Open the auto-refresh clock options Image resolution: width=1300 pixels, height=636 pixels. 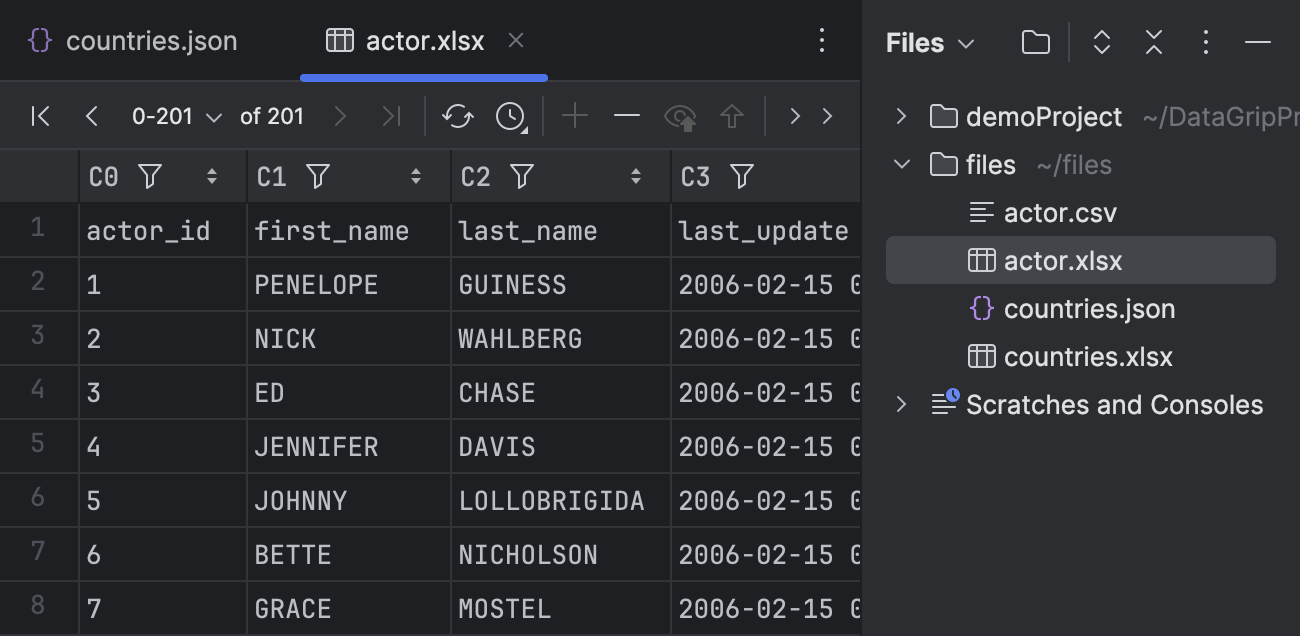(x=511, y=117)
